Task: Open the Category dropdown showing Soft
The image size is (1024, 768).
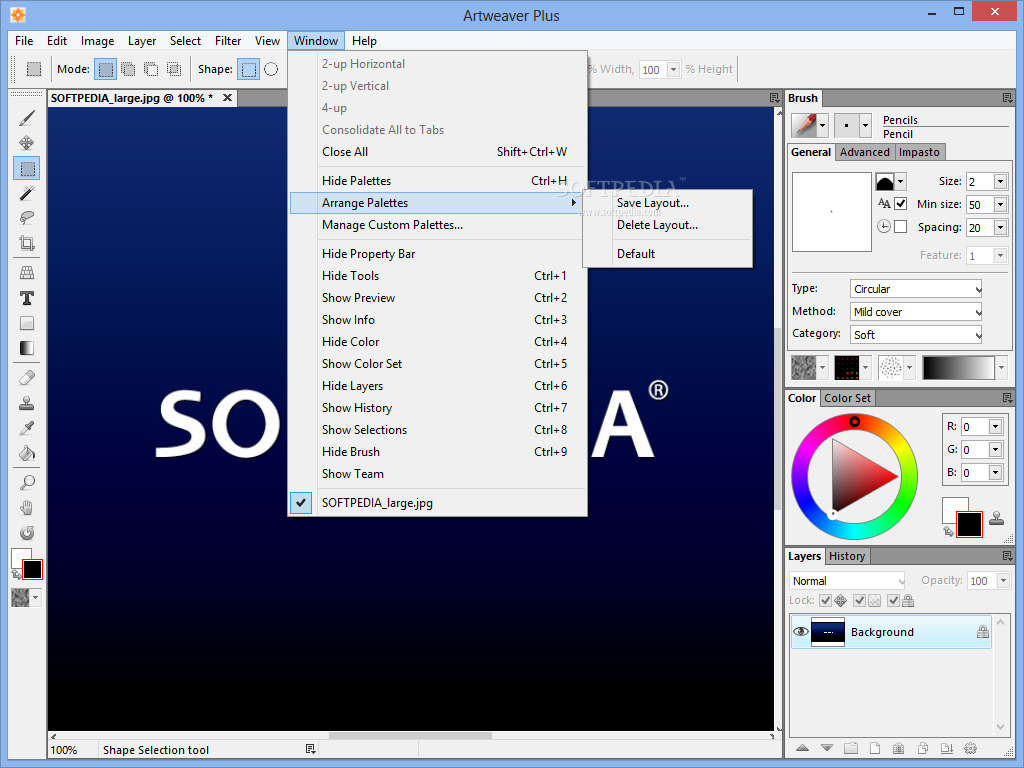Action: click(916, 334)
